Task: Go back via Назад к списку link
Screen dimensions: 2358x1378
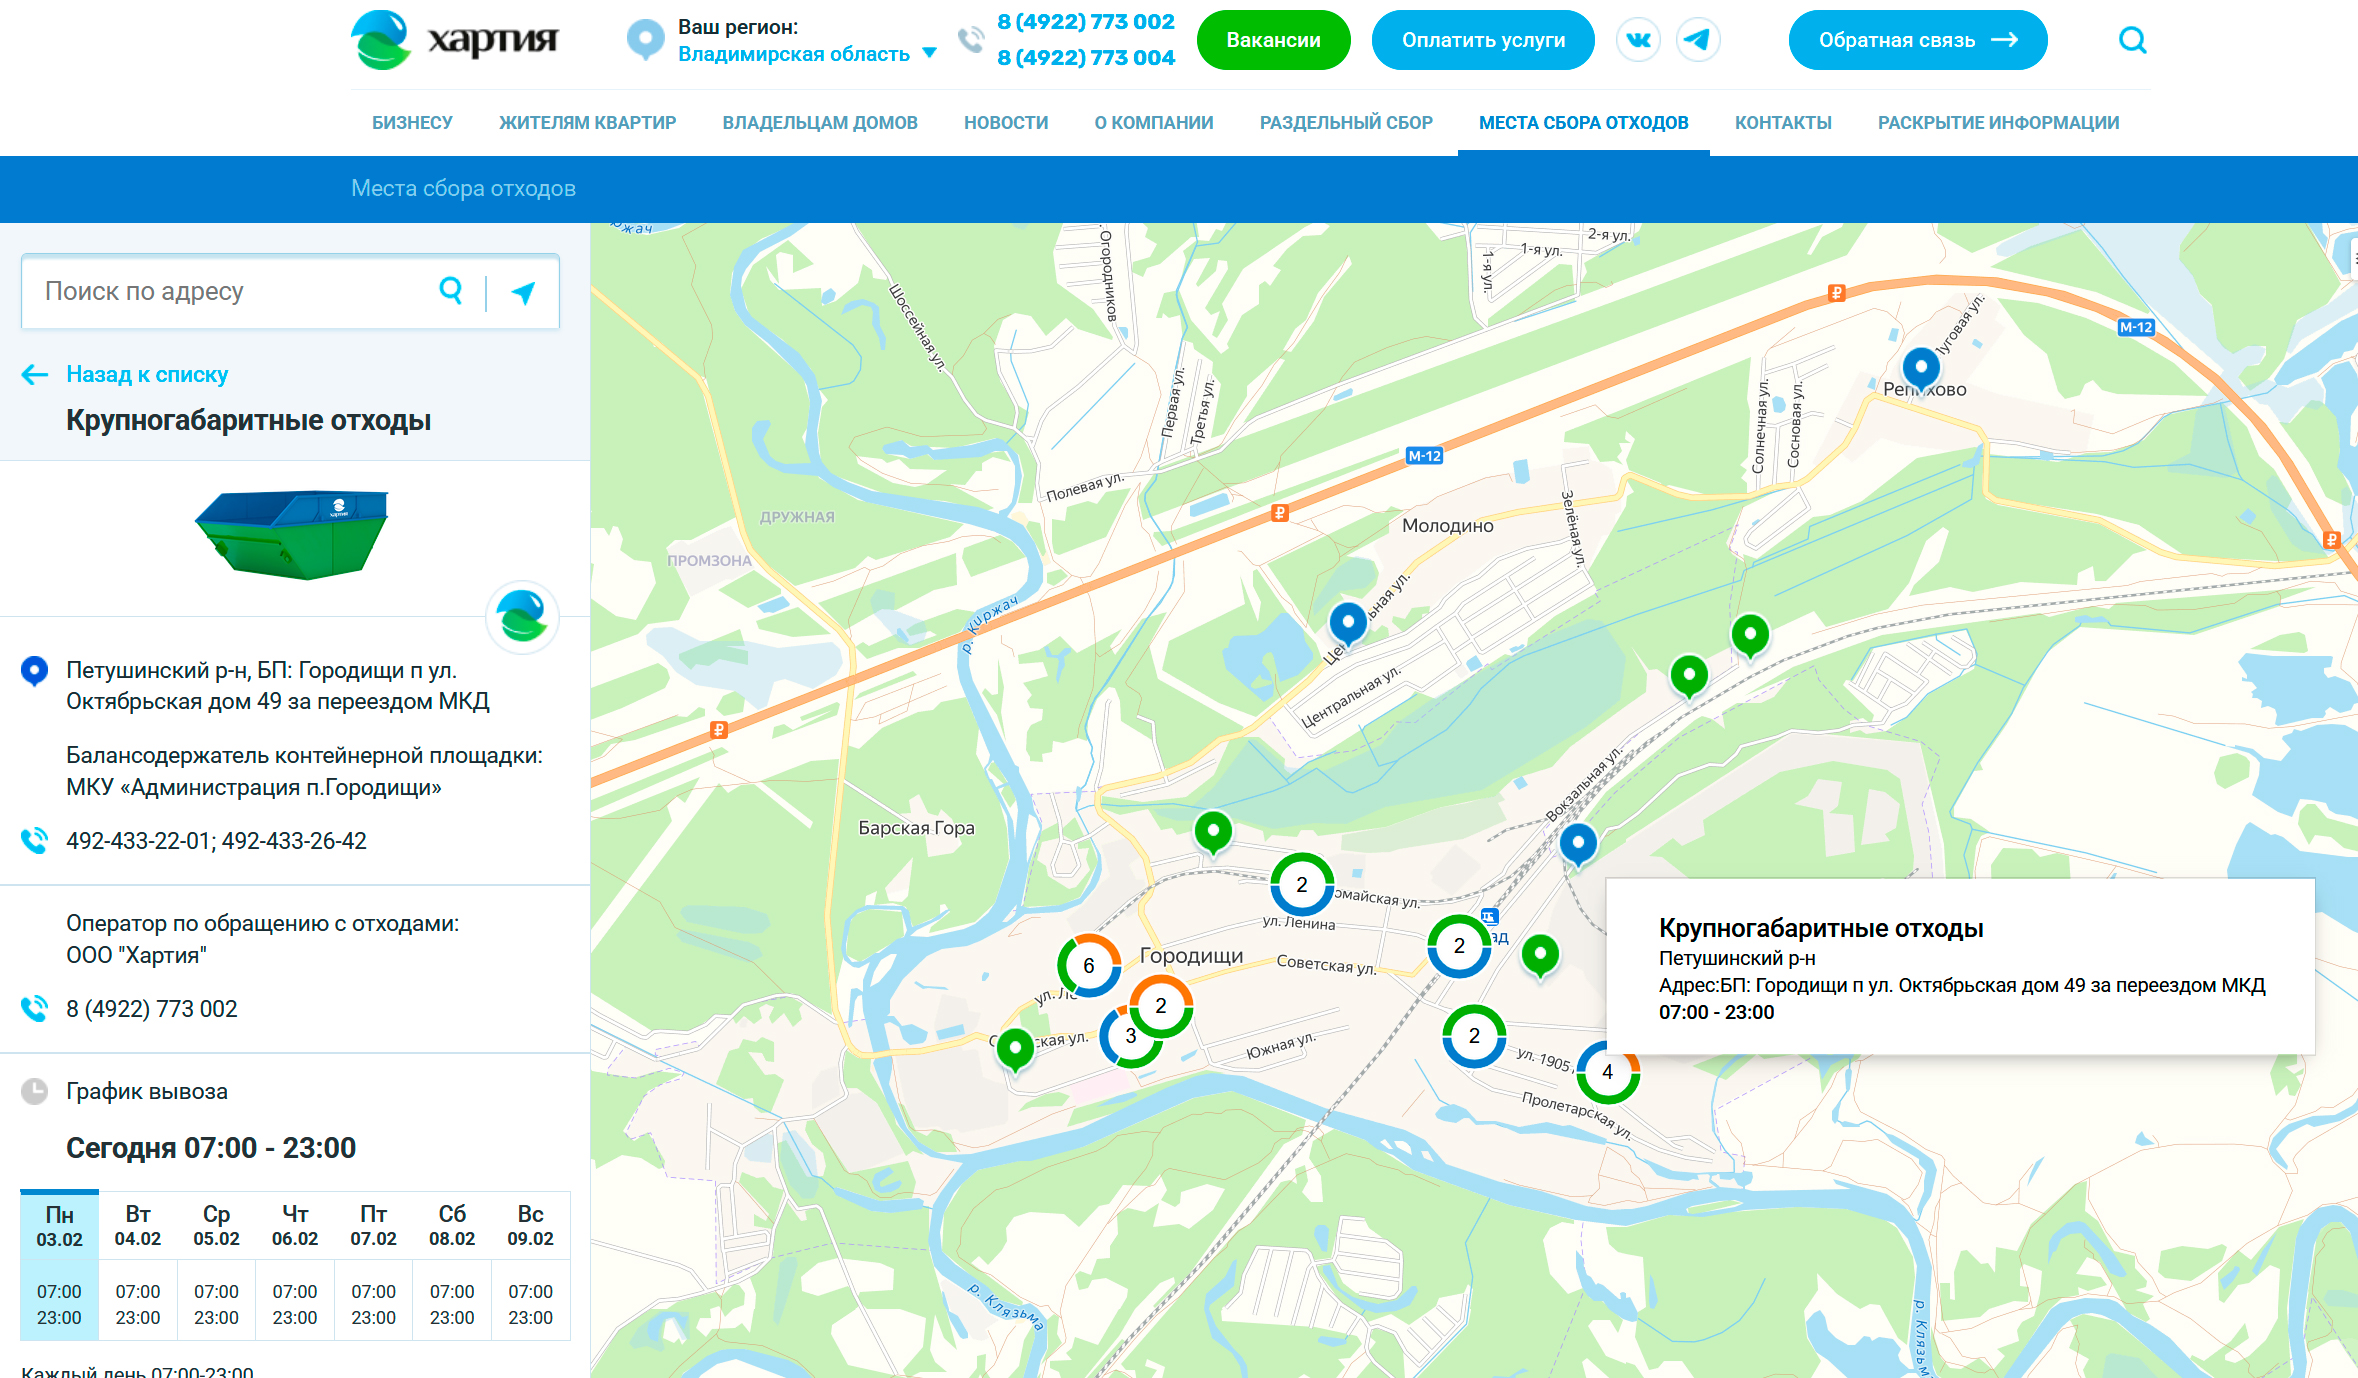Action: coord(146,374)
